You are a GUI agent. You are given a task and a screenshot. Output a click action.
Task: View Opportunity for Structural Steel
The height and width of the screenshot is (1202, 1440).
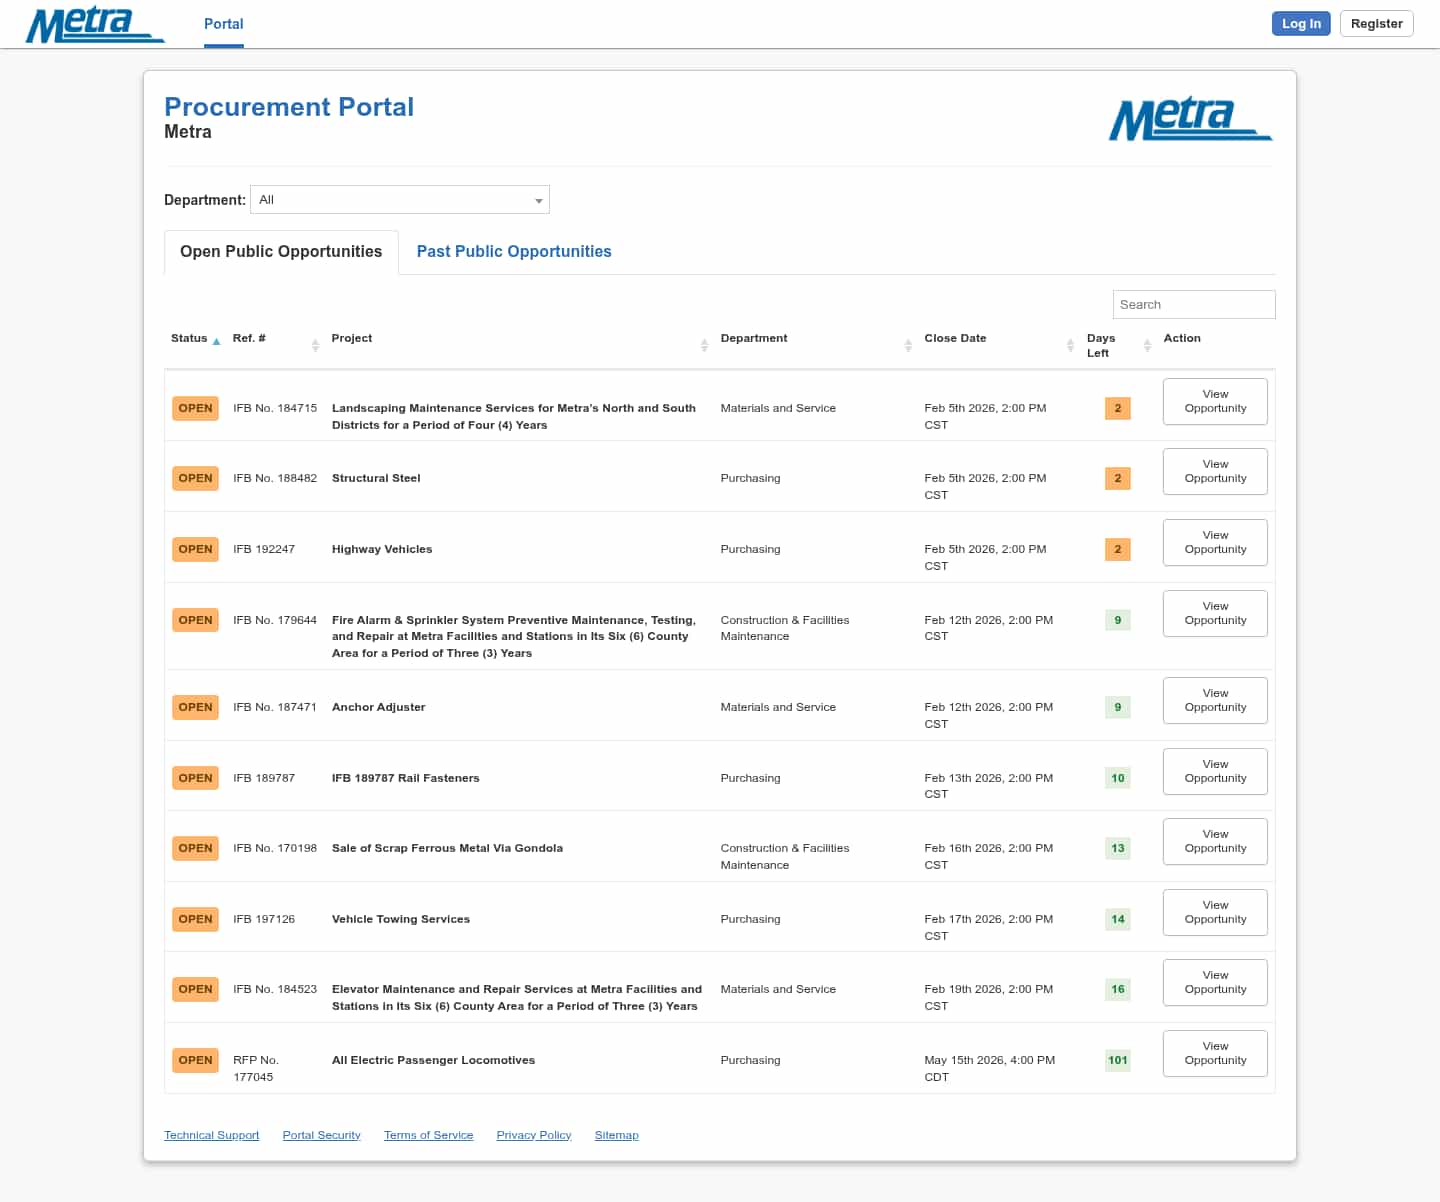coord(1215,471)
